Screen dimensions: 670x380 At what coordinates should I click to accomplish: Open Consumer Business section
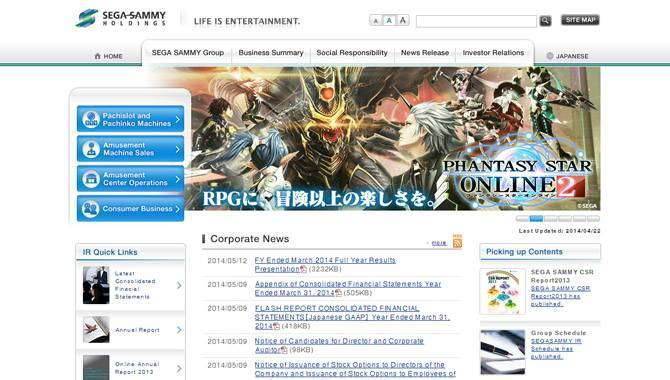(x=130, y=209)
